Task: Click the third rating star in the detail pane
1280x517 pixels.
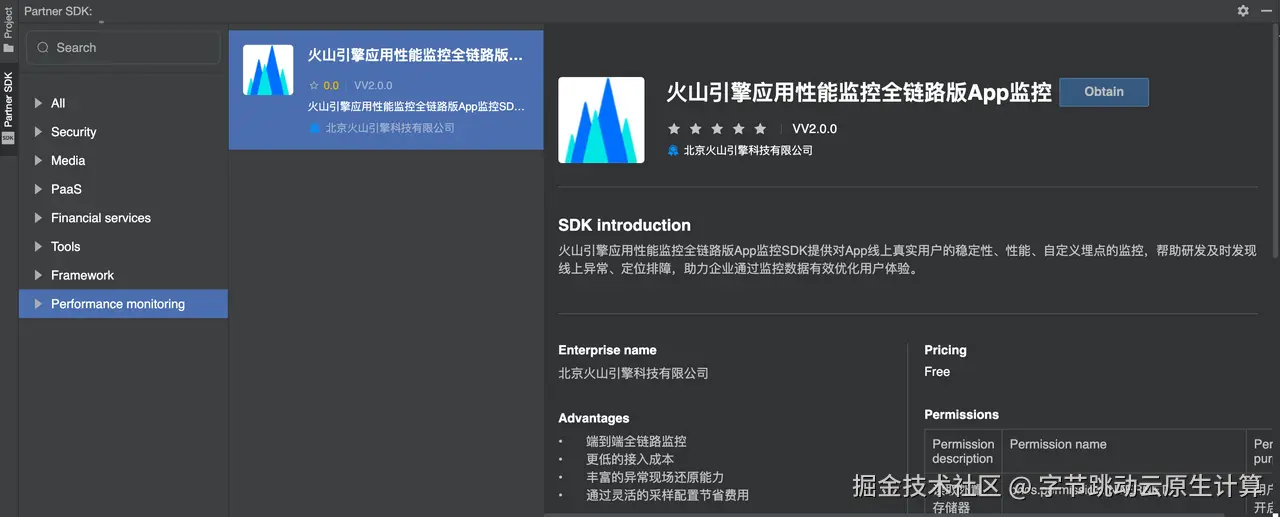Action: [x=717, y=129]
